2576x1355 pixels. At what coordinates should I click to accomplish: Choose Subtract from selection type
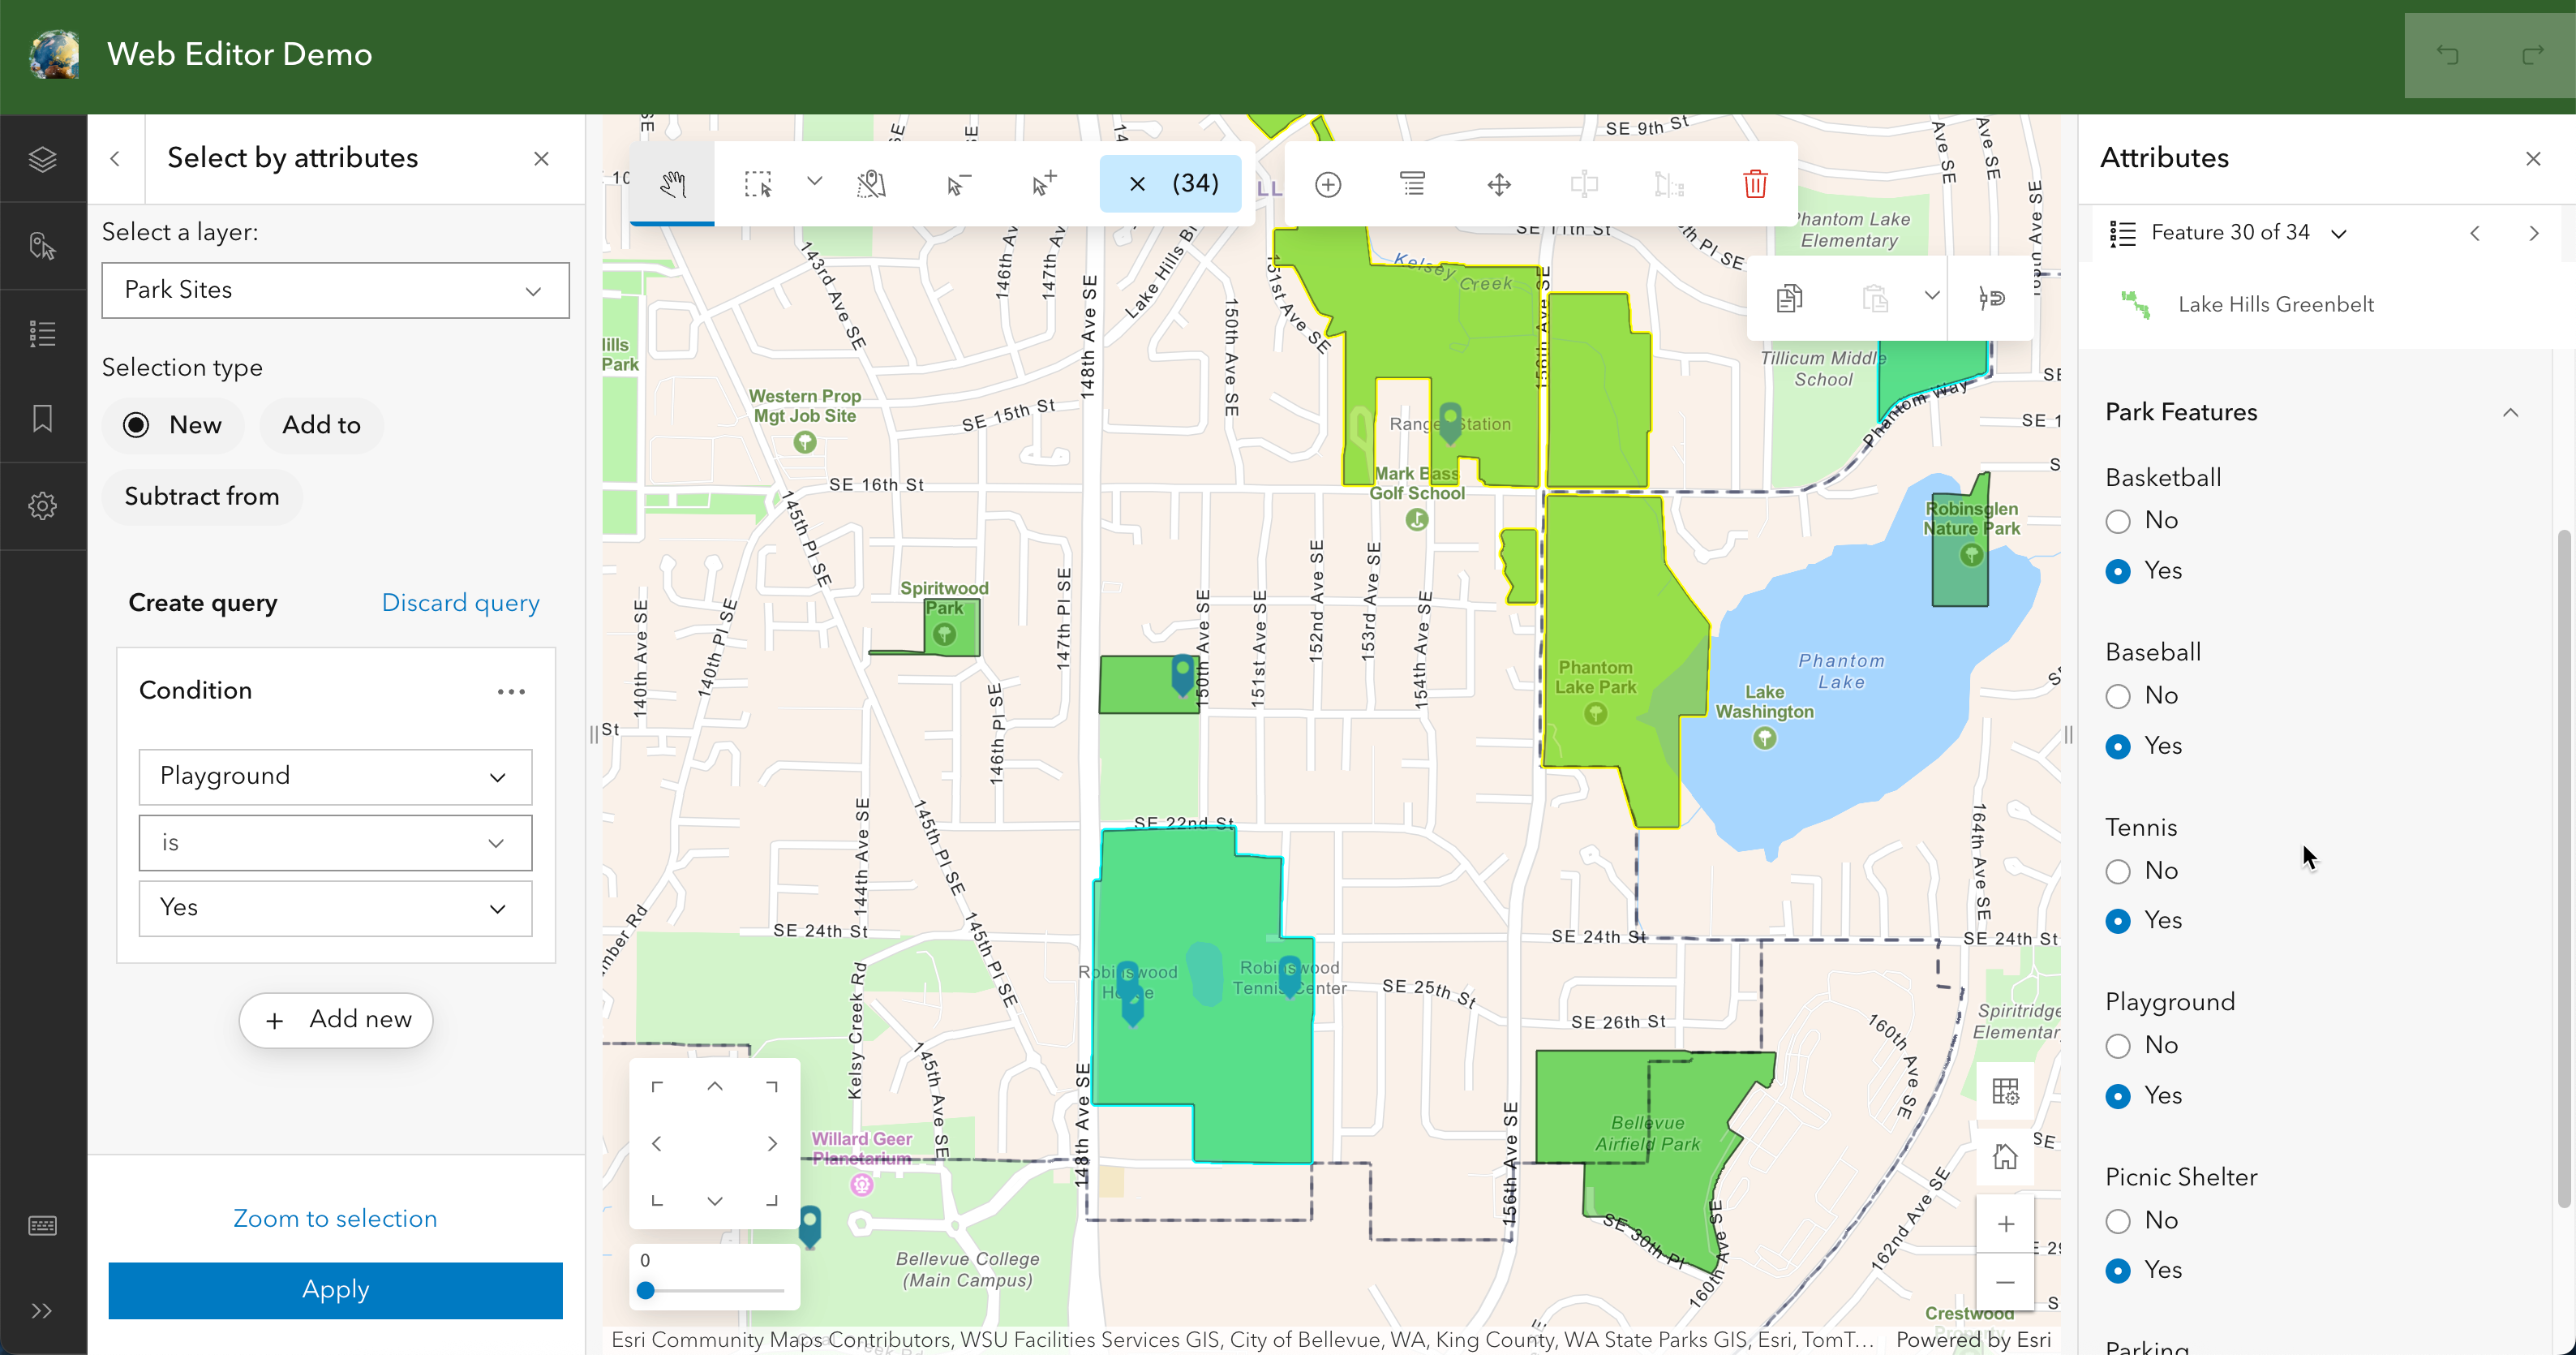(x=201, y=497)
